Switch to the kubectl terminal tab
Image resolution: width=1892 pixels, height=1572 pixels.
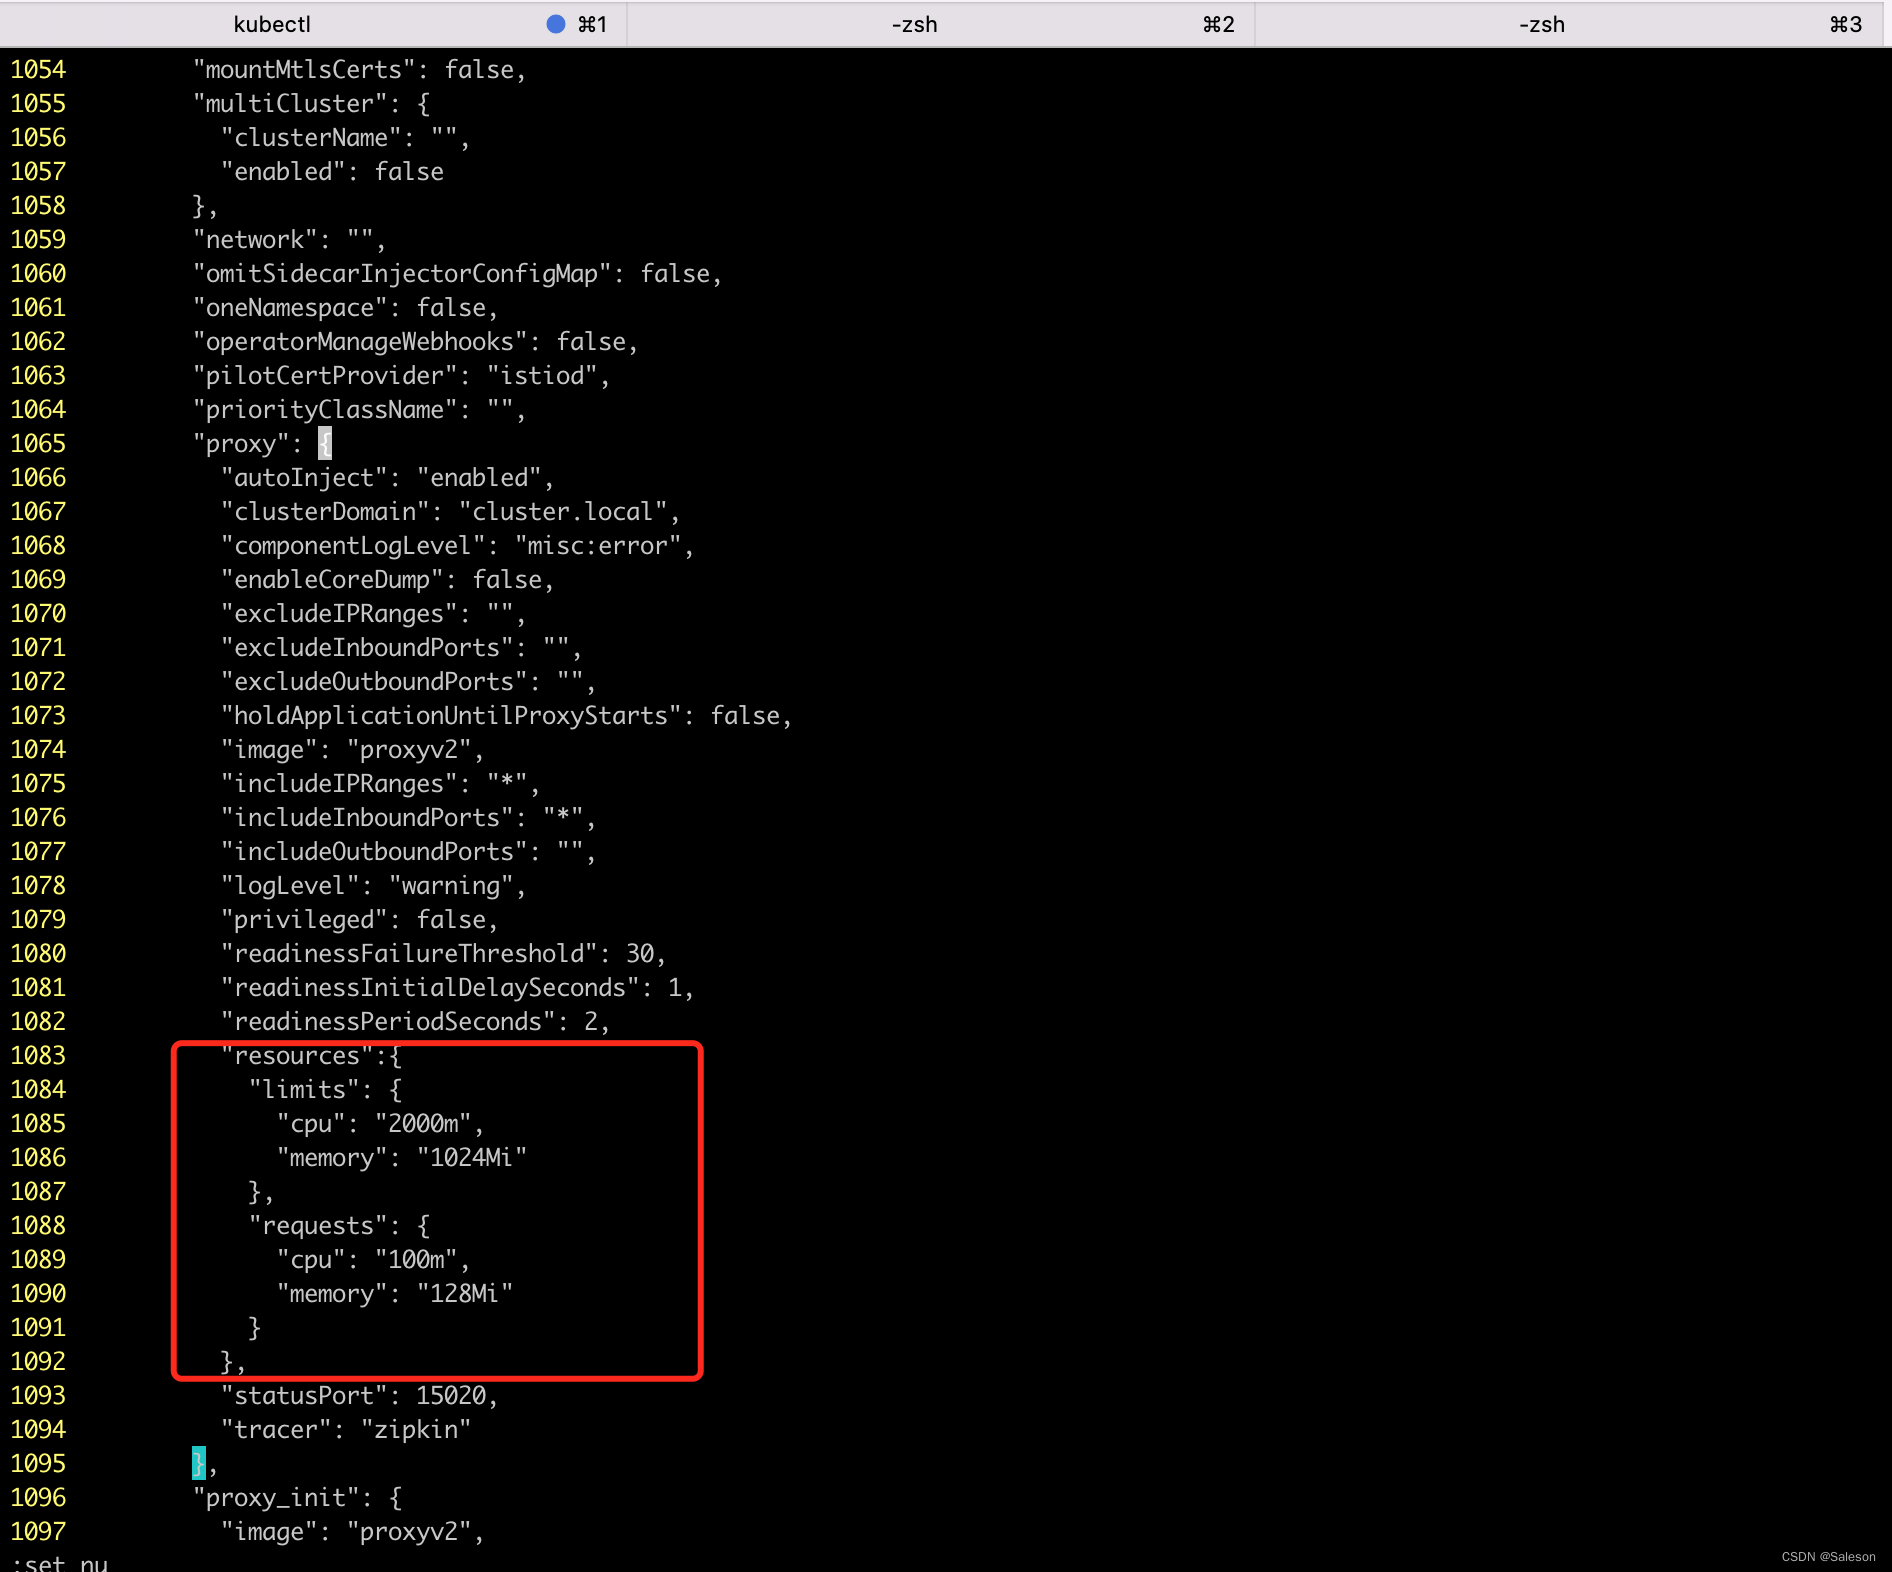point(313,24)
